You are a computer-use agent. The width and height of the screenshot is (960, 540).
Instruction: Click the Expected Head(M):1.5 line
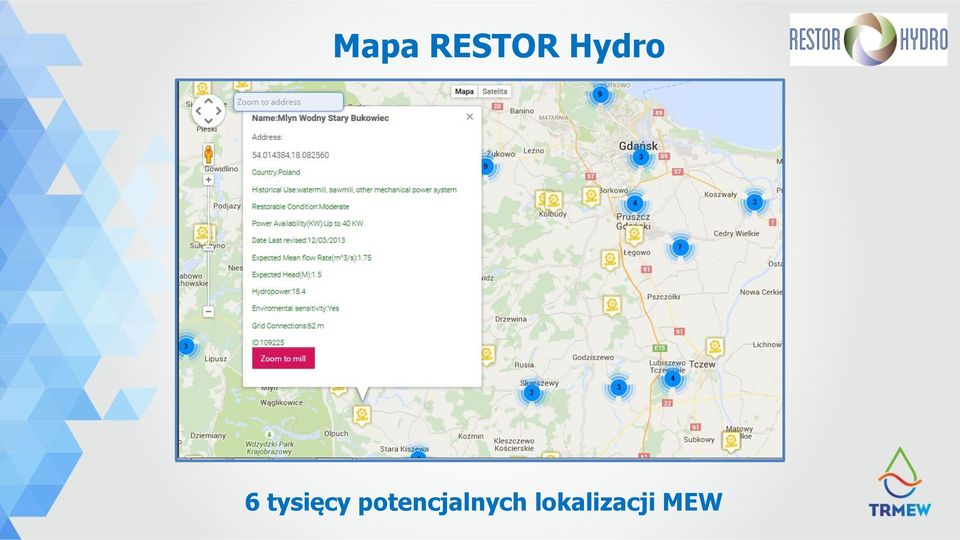[287, 274]
